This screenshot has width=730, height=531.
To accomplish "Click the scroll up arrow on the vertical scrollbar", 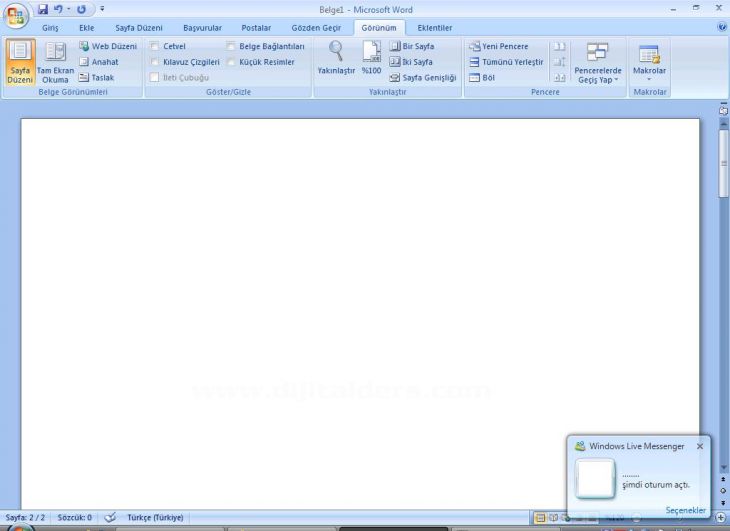I will [x=723, y=124].
